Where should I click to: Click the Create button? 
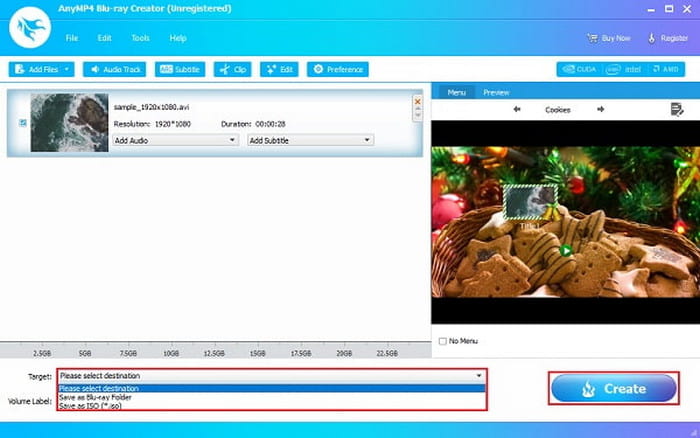tap(612, 388)
